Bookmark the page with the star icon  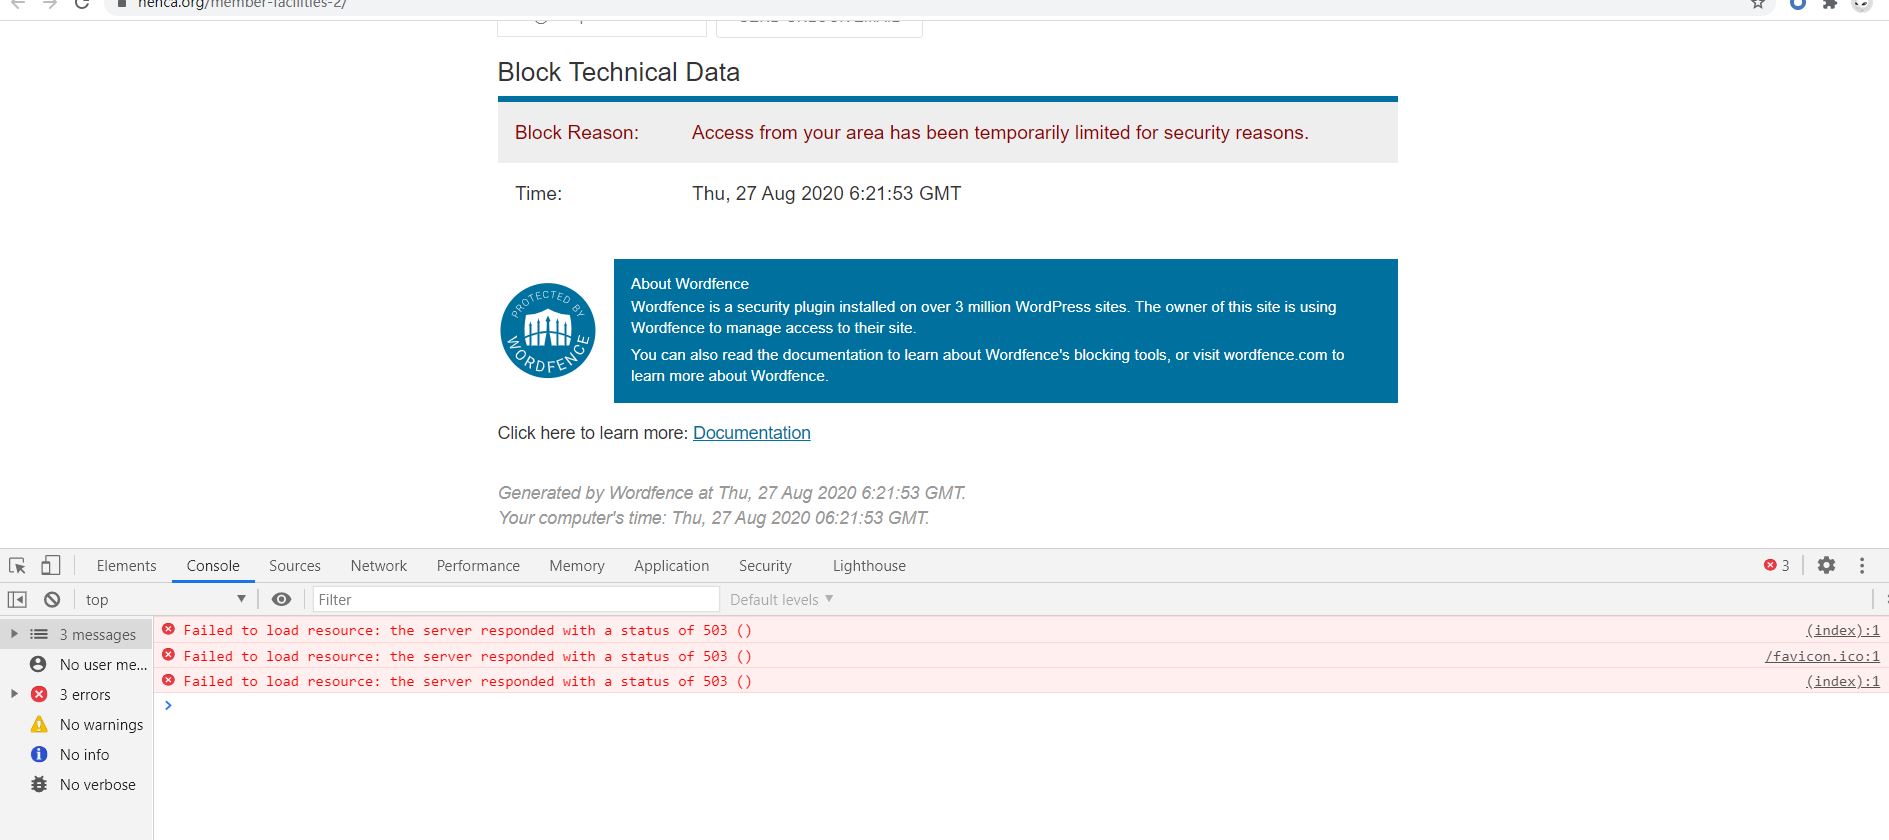pos(1758,4)
